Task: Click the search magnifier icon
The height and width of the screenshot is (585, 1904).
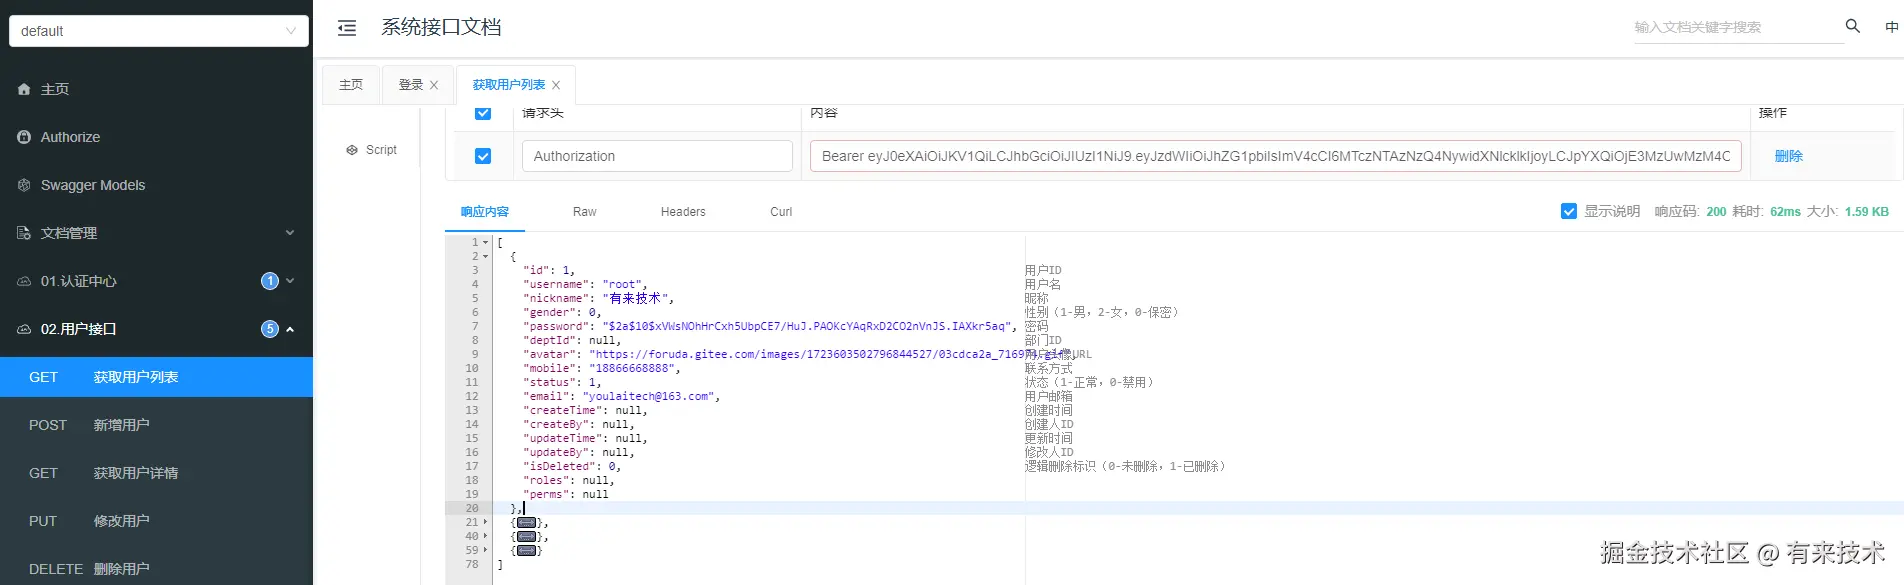Action: coord(1852,26)
